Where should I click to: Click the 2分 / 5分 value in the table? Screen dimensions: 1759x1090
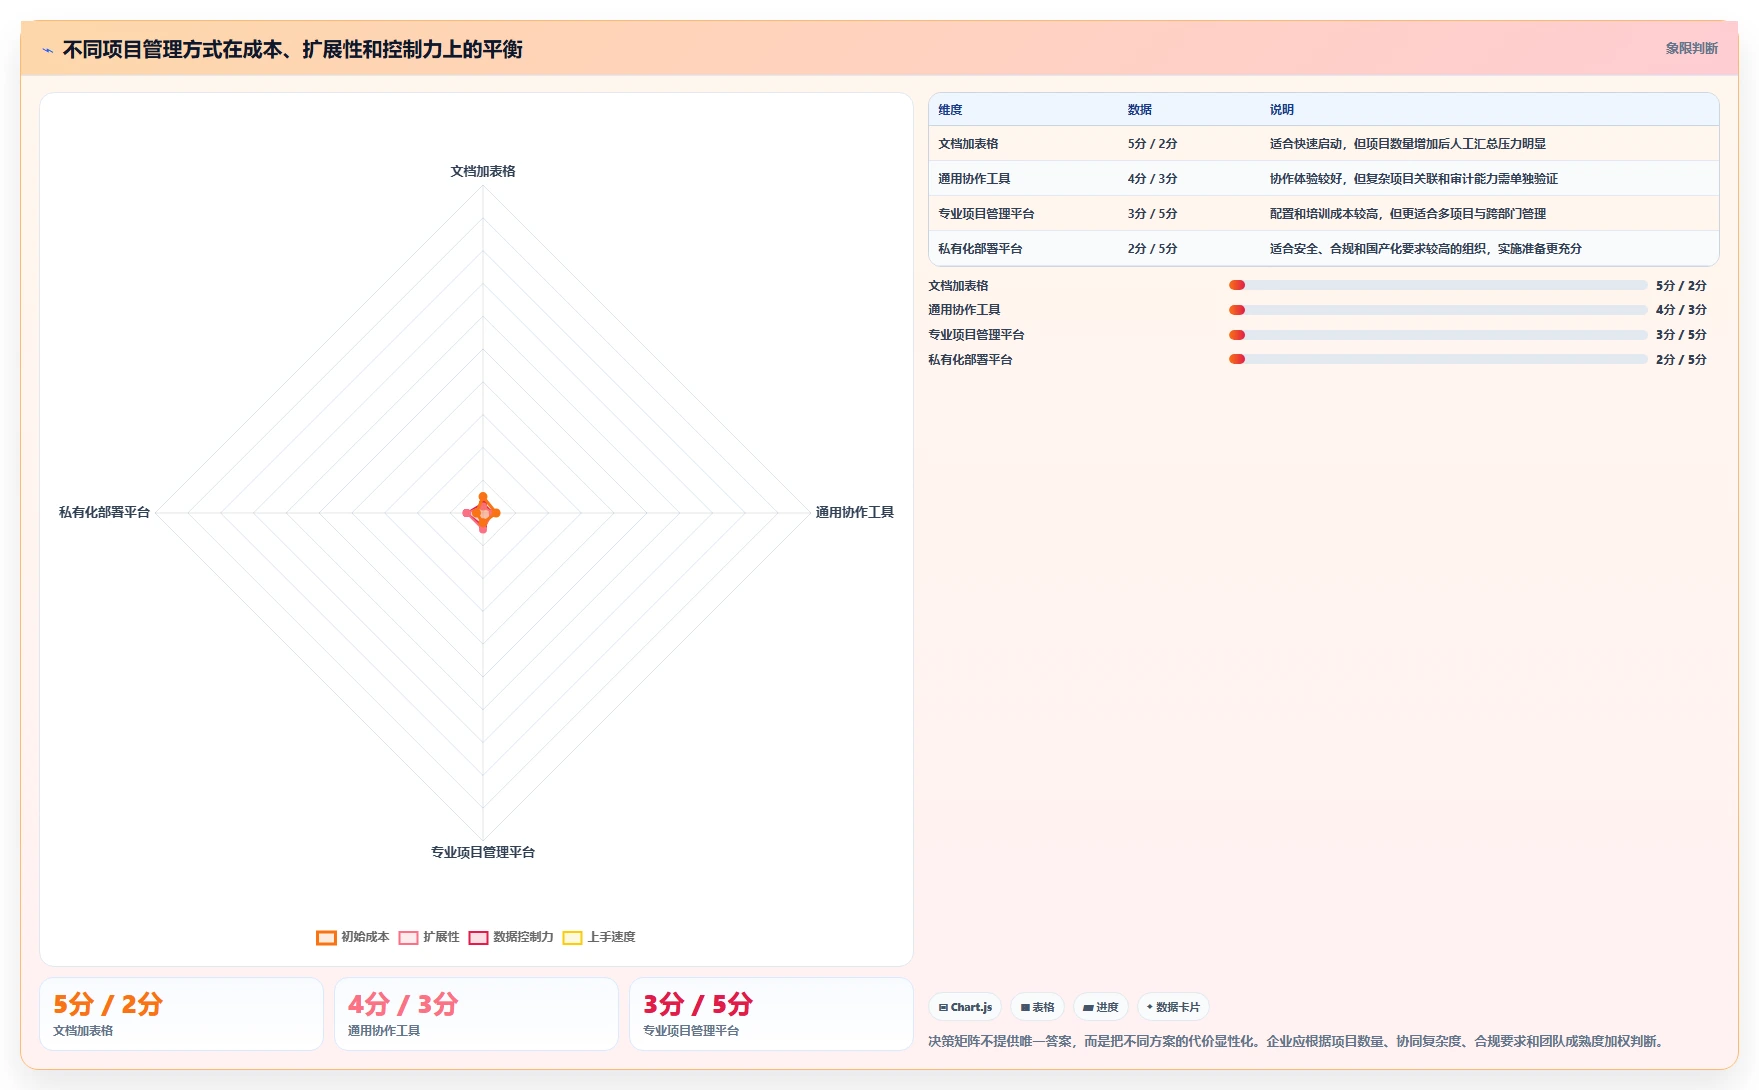1152,249
